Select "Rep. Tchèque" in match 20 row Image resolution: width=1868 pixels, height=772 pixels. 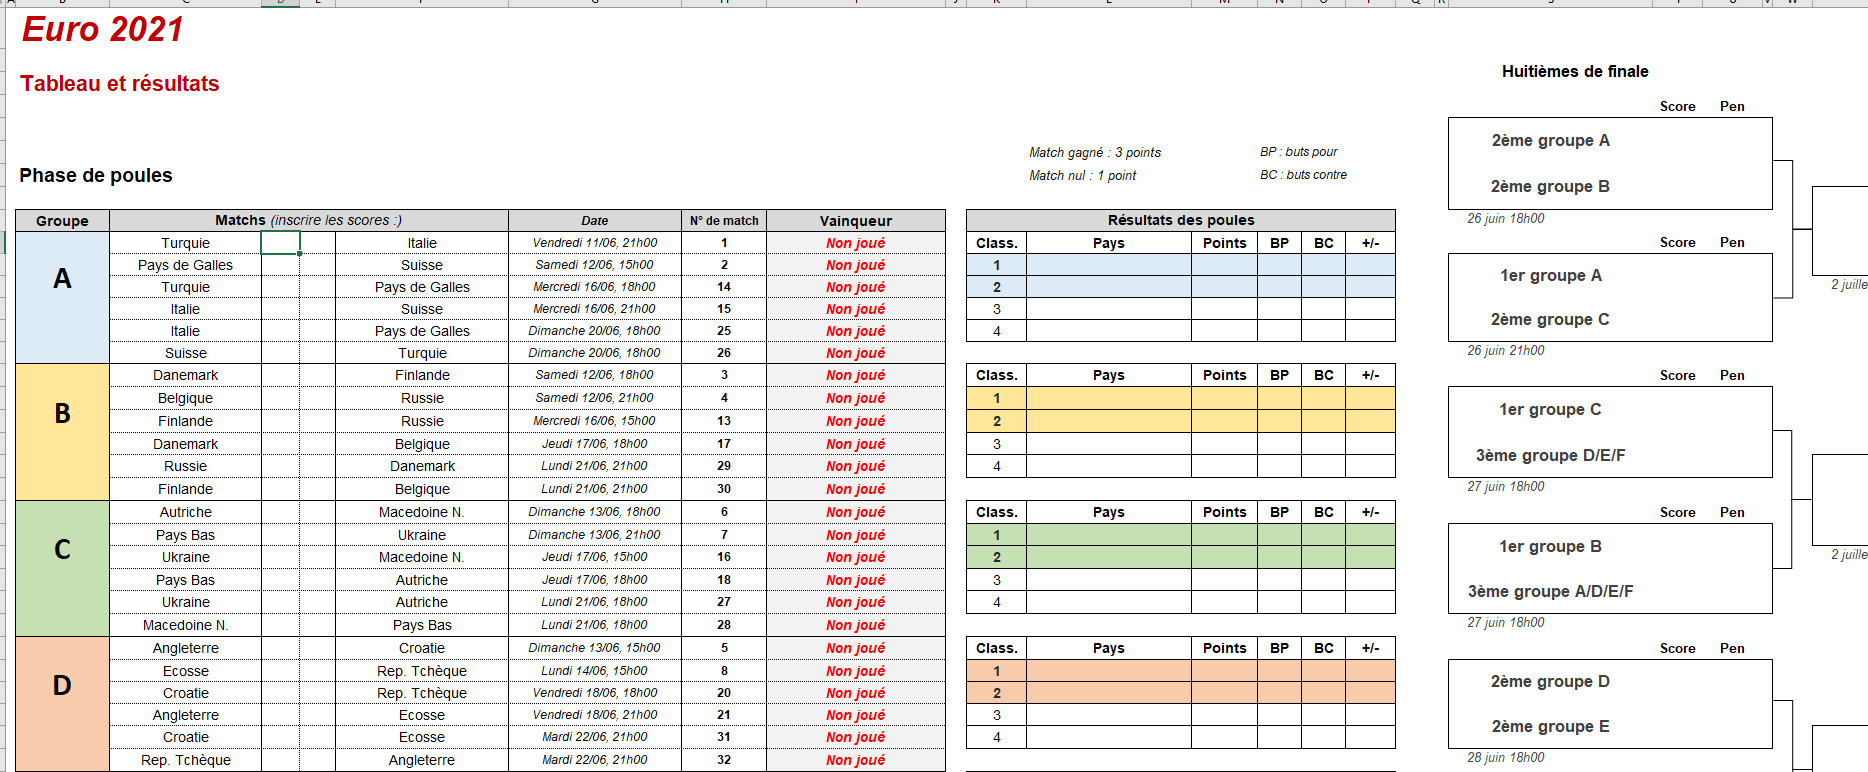[x=422, y=693]
